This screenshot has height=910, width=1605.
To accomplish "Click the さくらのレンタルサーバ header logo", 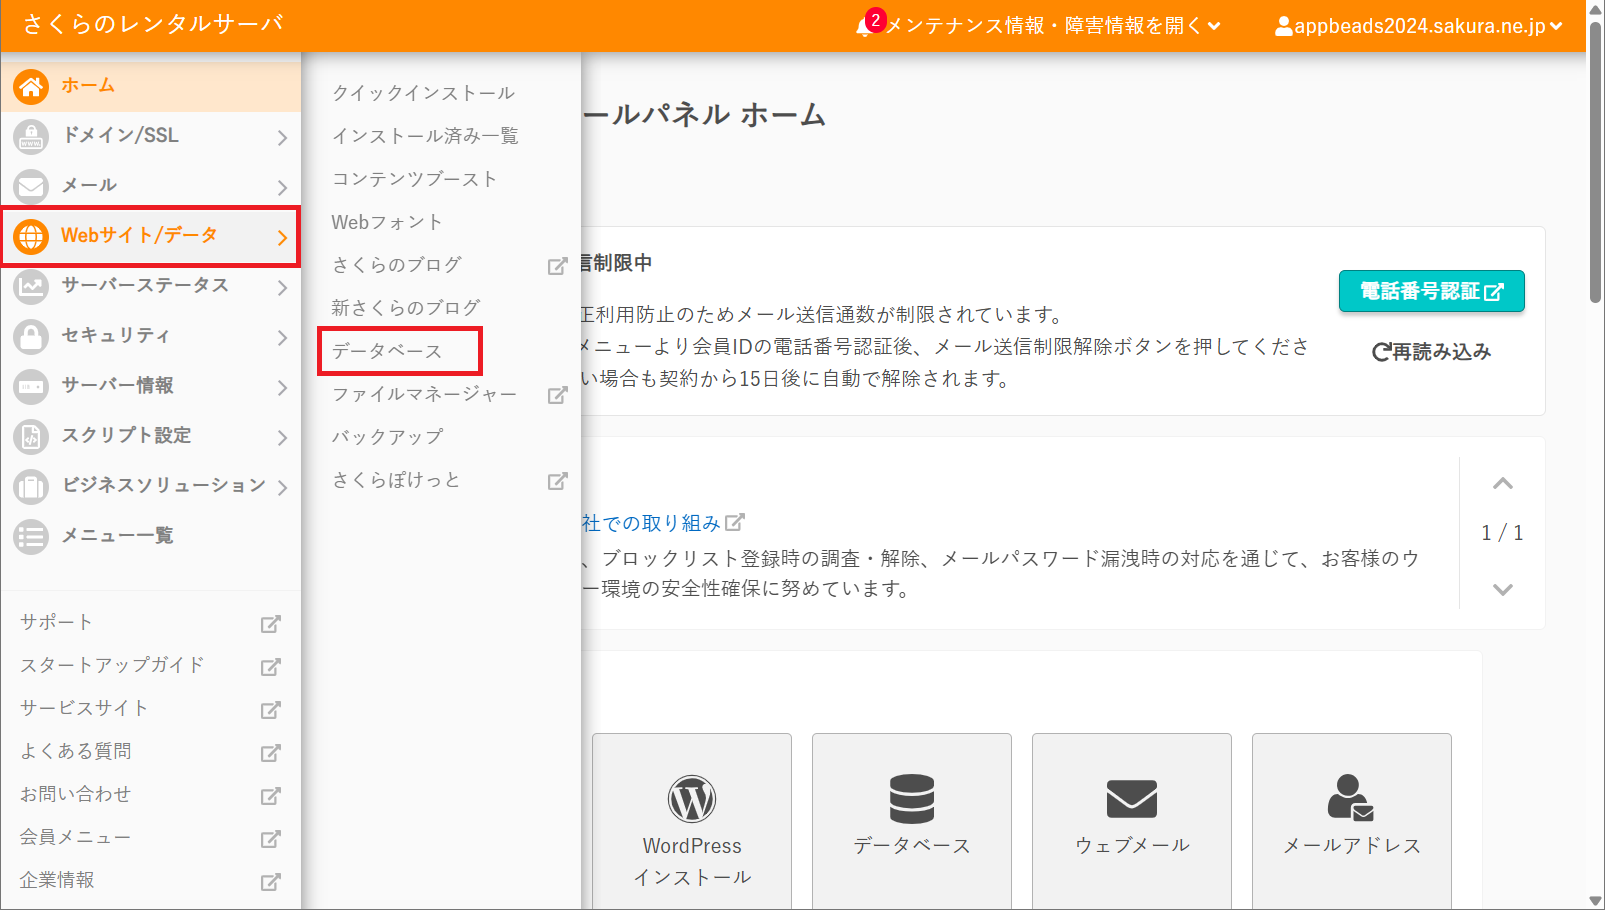I will click(x=153, y=24).
